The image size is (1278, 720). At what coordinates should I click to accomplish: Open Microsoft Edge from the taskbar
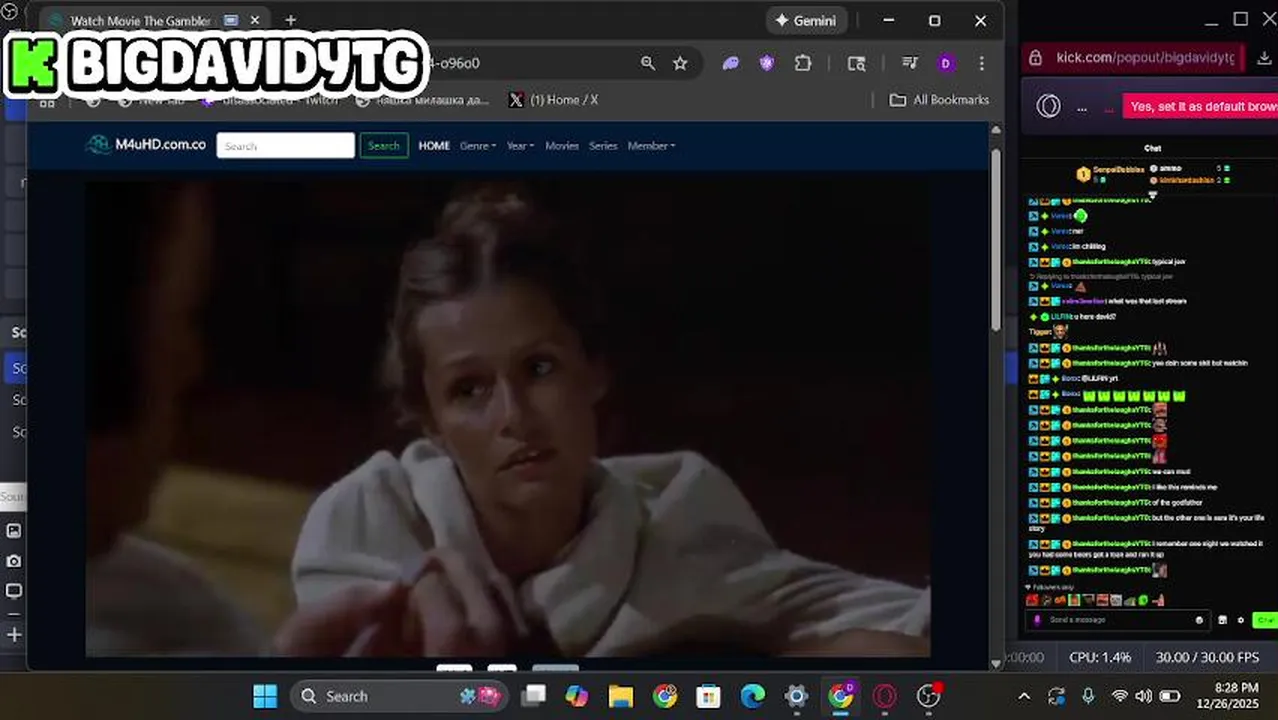pyautogui.click(x=752, y=696)
